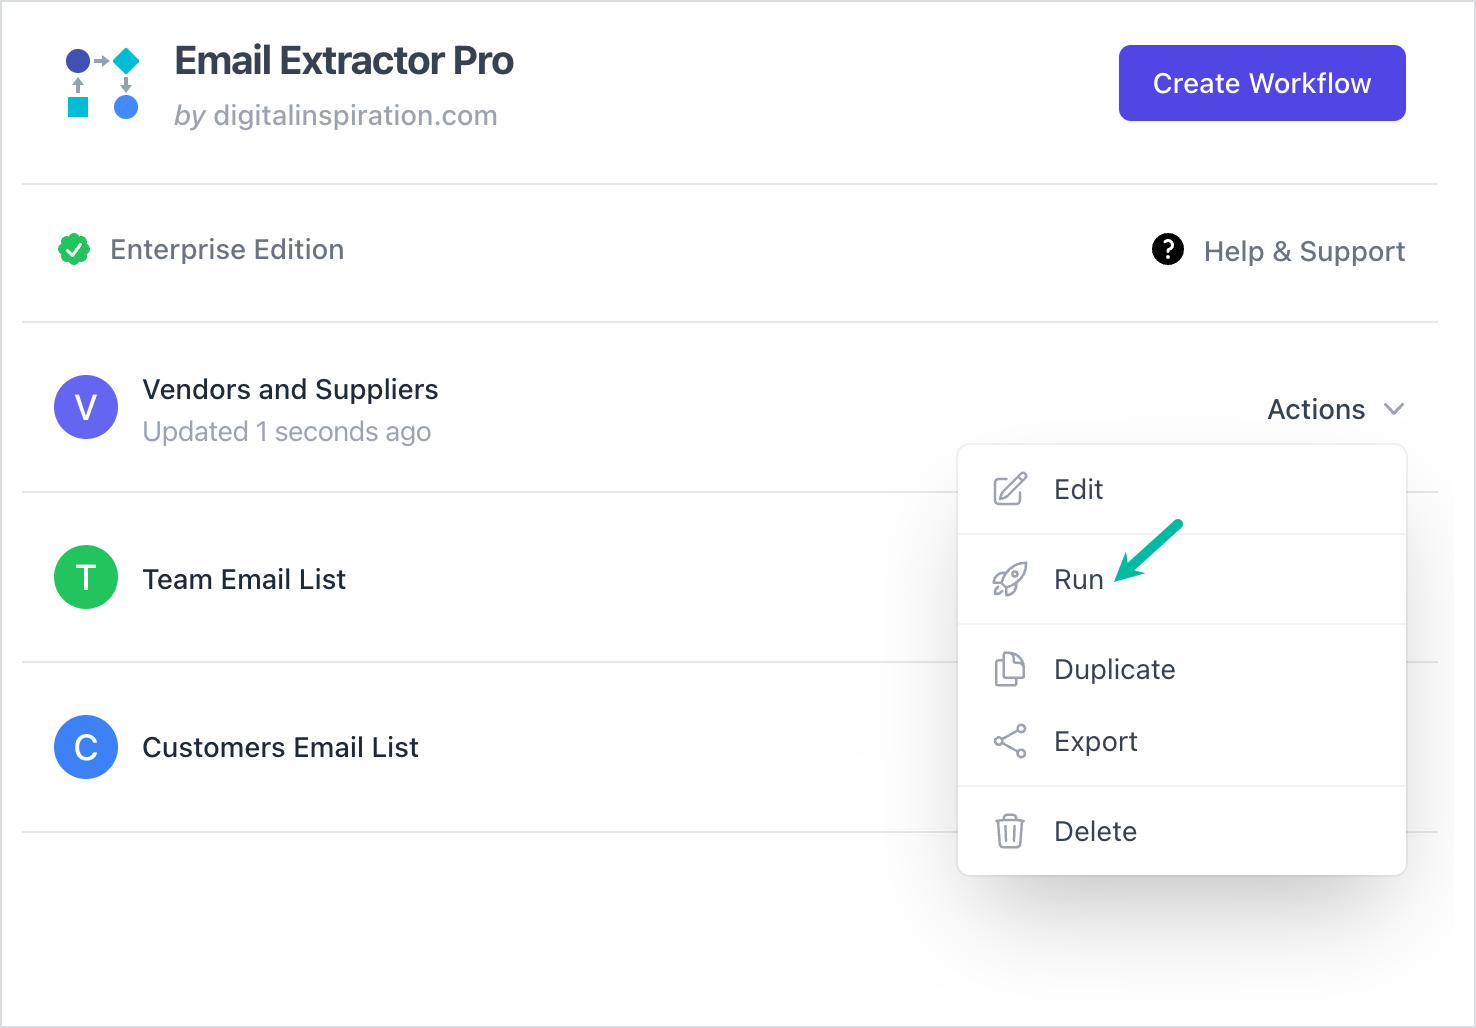Click the Create Workflow button
The image size is (1476, 1028).
click(x=1262, y=83)
